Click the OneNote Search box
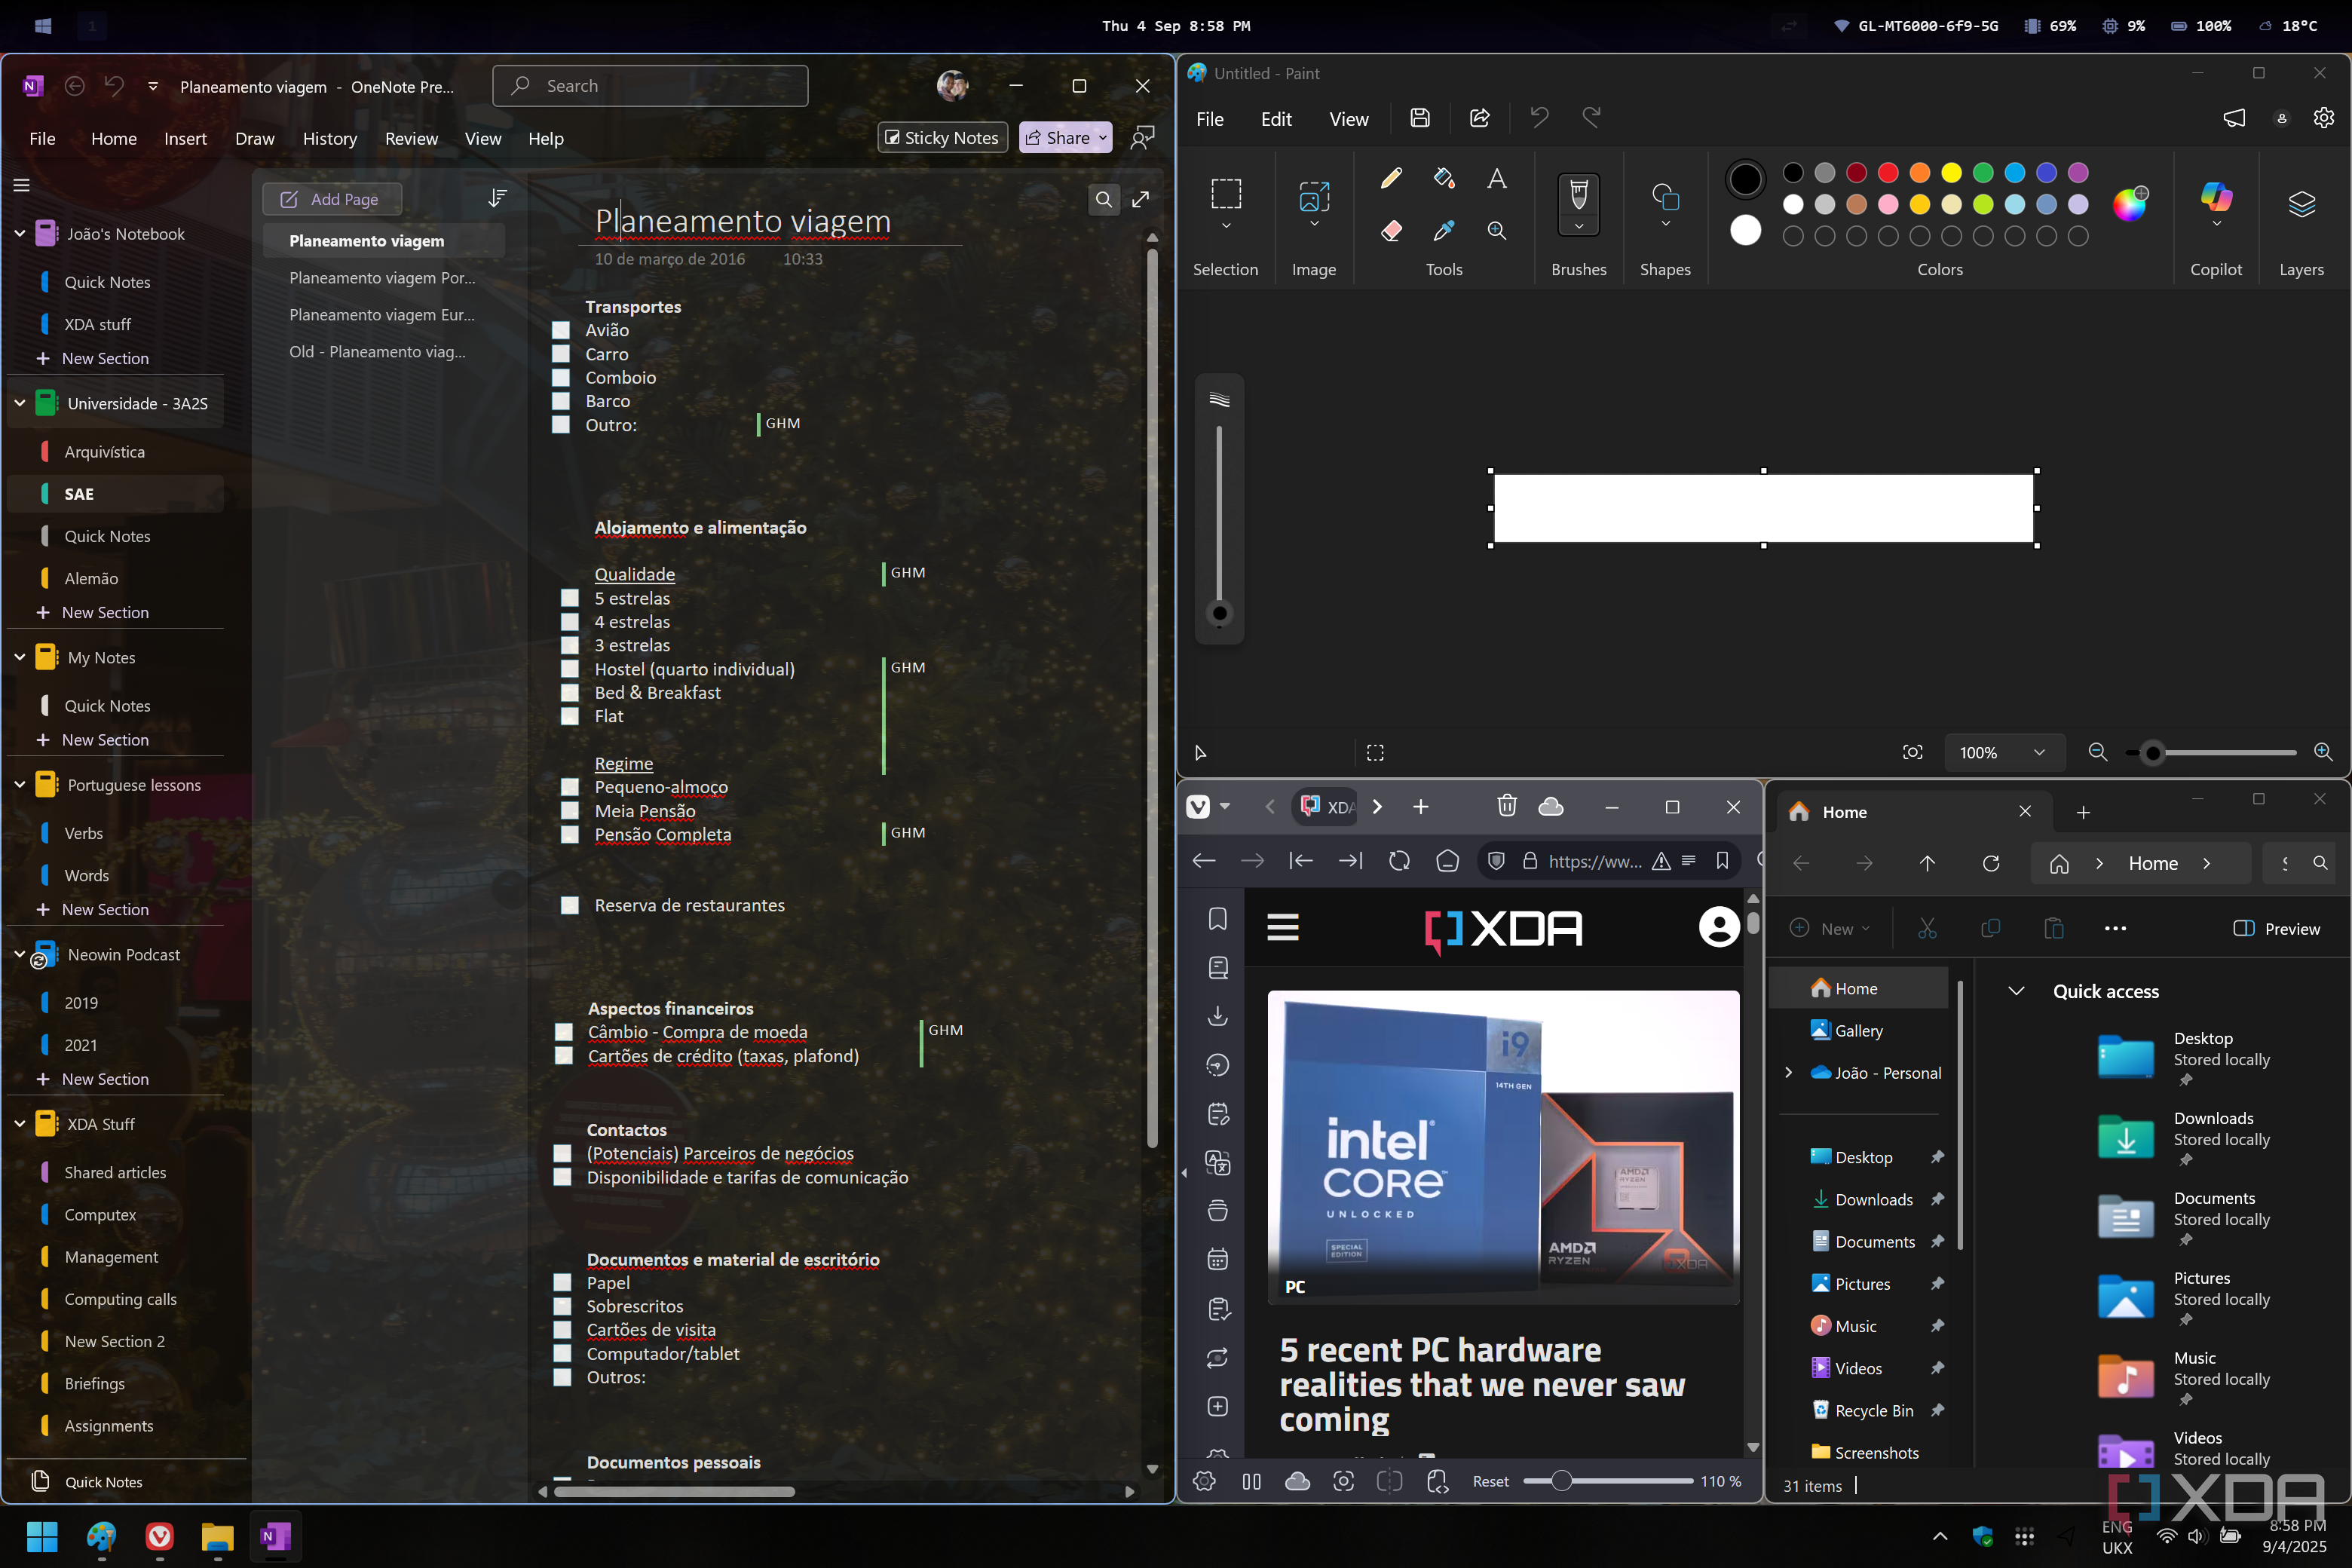2352x1568 pixels. coord(650,86)
